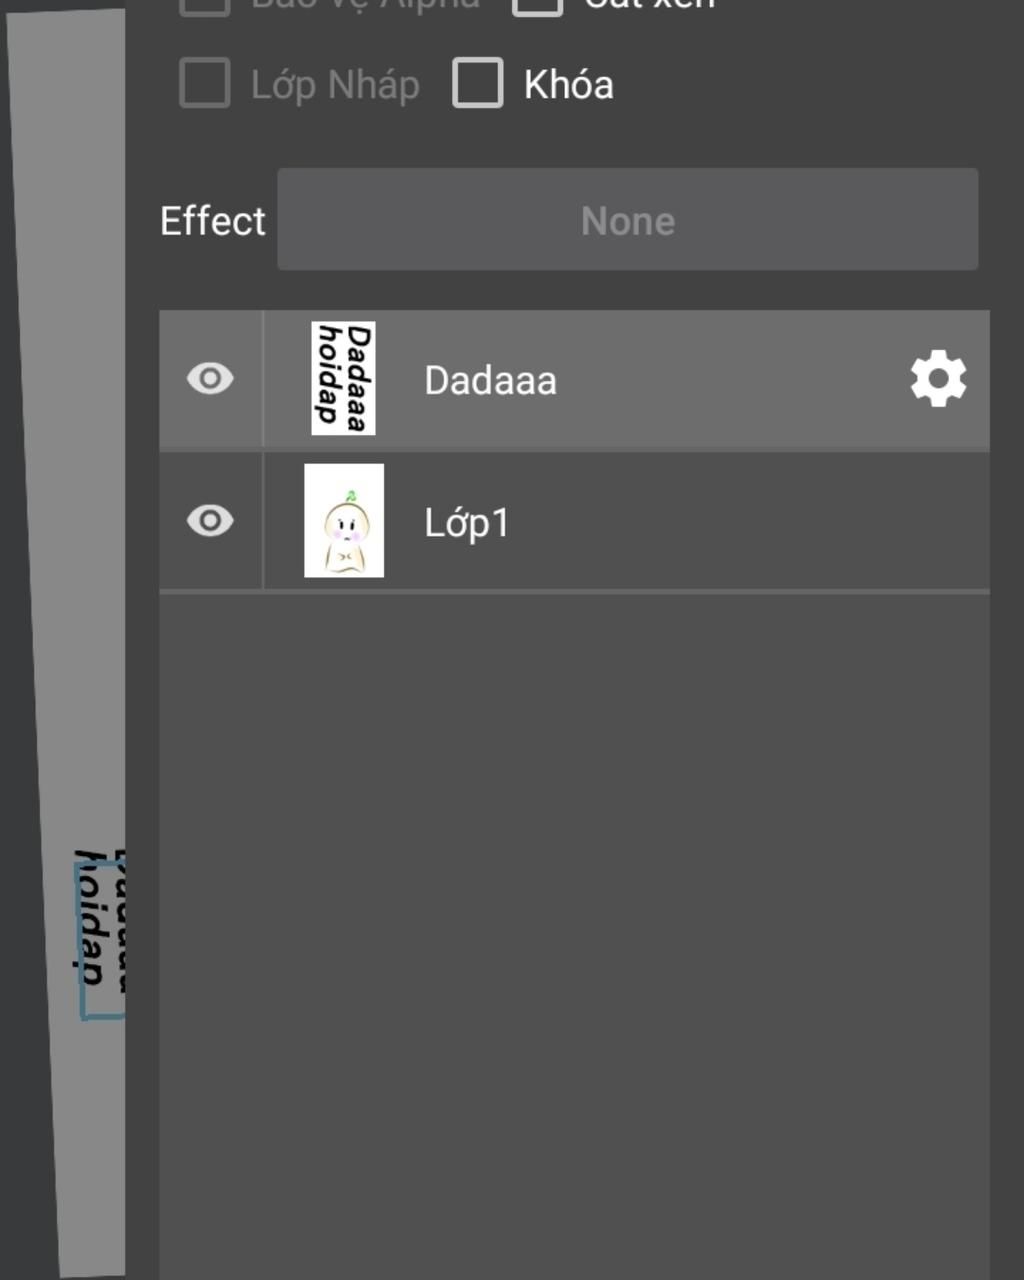Click the Lớp Nháp label text
The width and height of the screenshot is (1024, 1280).
pyautogui.click(x=335, y=86)
